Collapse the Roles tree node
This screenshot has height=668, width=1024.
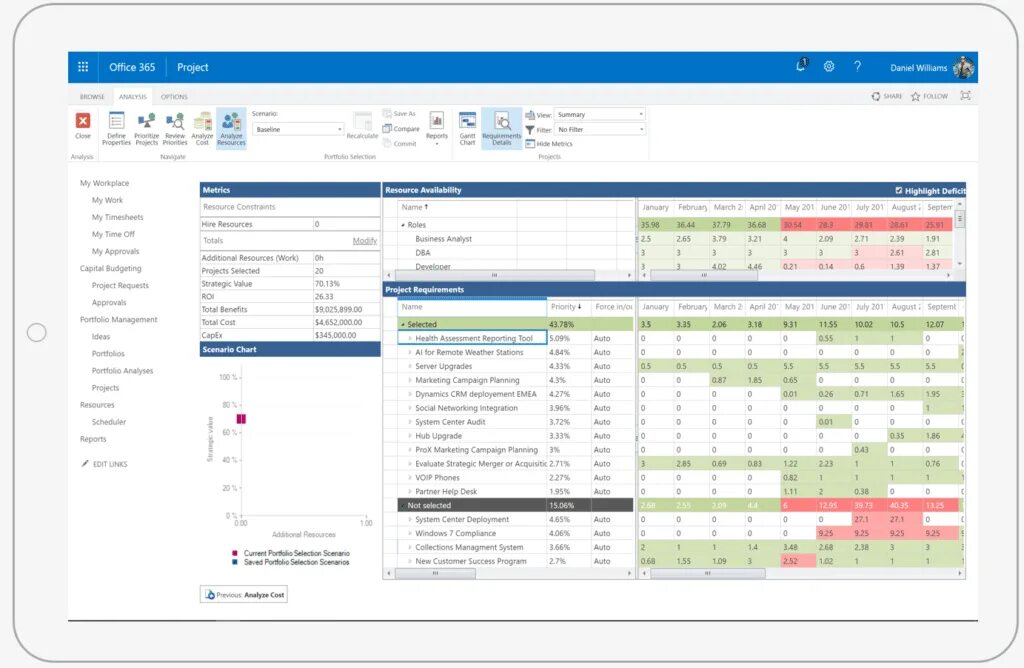403,225
